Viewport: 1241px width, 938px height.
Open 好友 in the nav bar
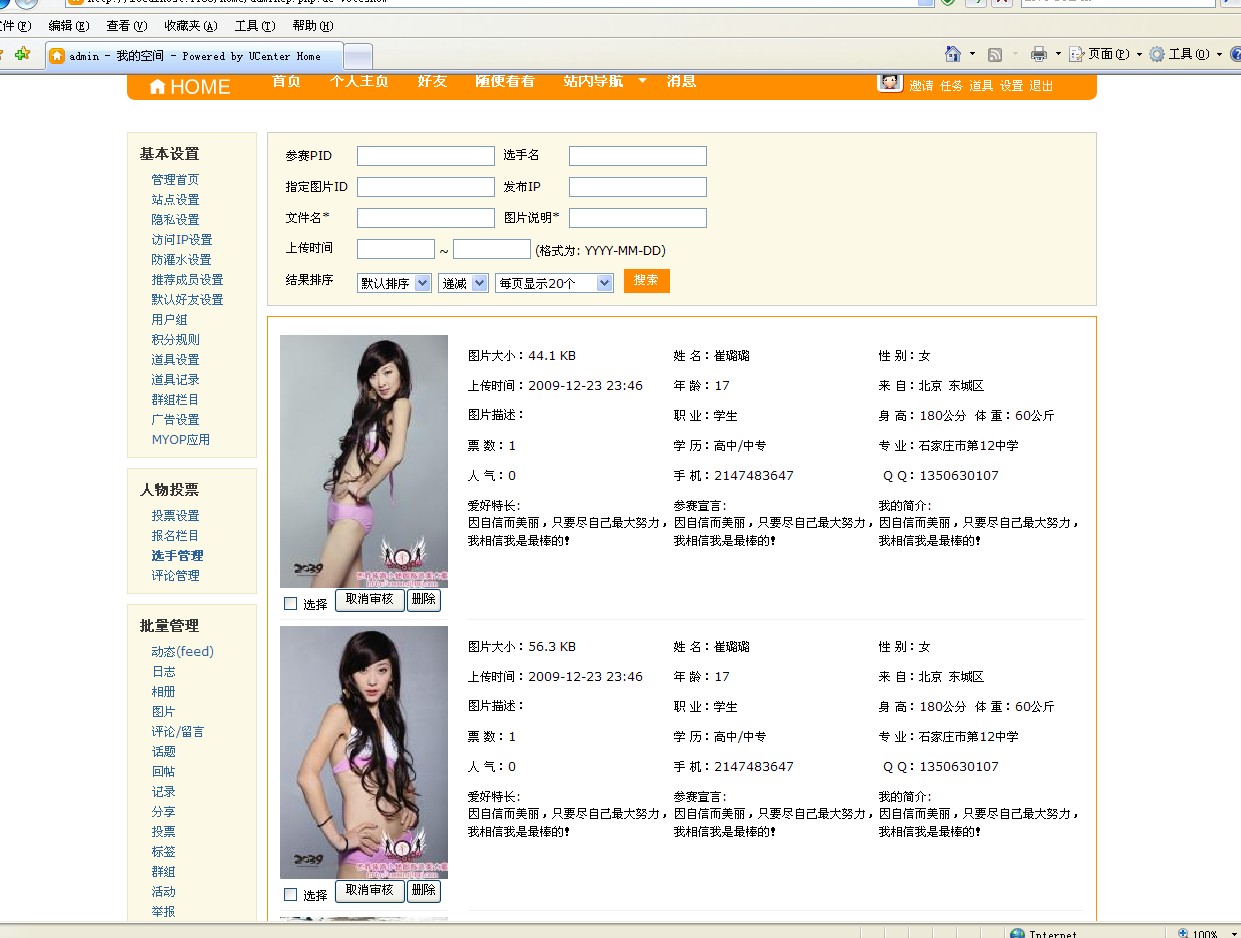pos(432,81)
